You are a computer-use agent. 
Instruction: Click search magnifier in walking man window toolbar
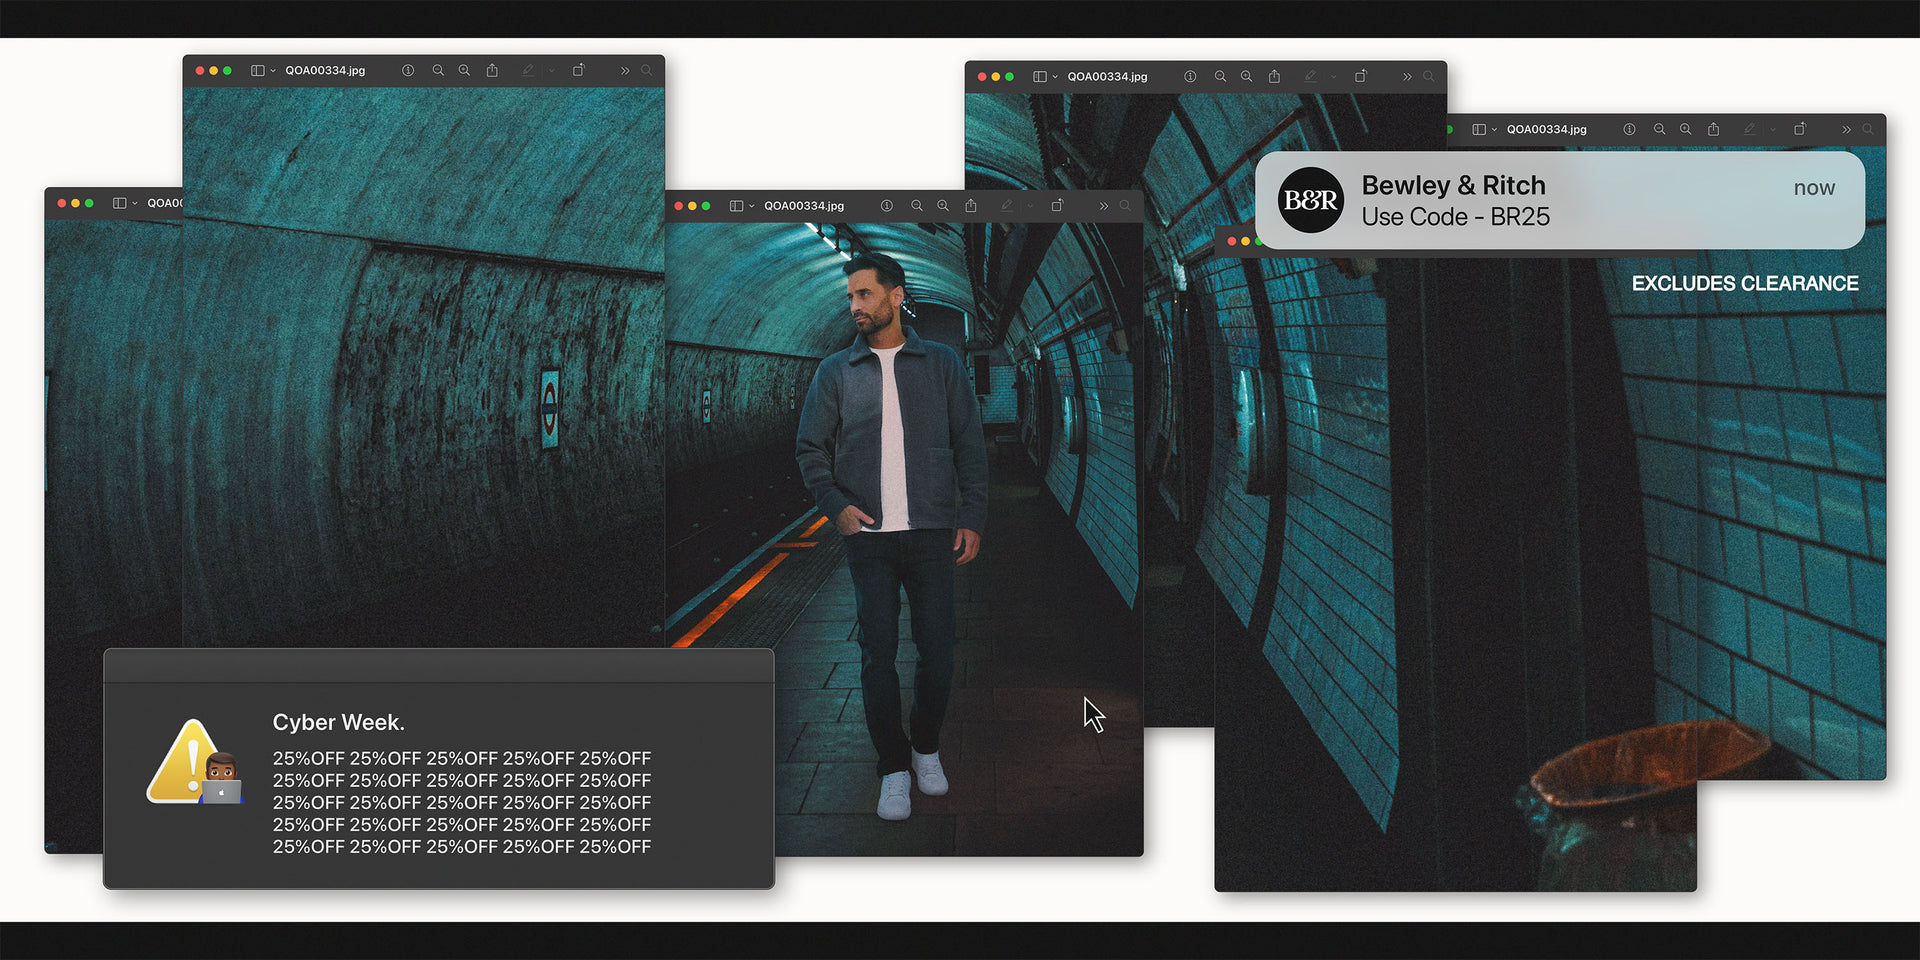1126,206
